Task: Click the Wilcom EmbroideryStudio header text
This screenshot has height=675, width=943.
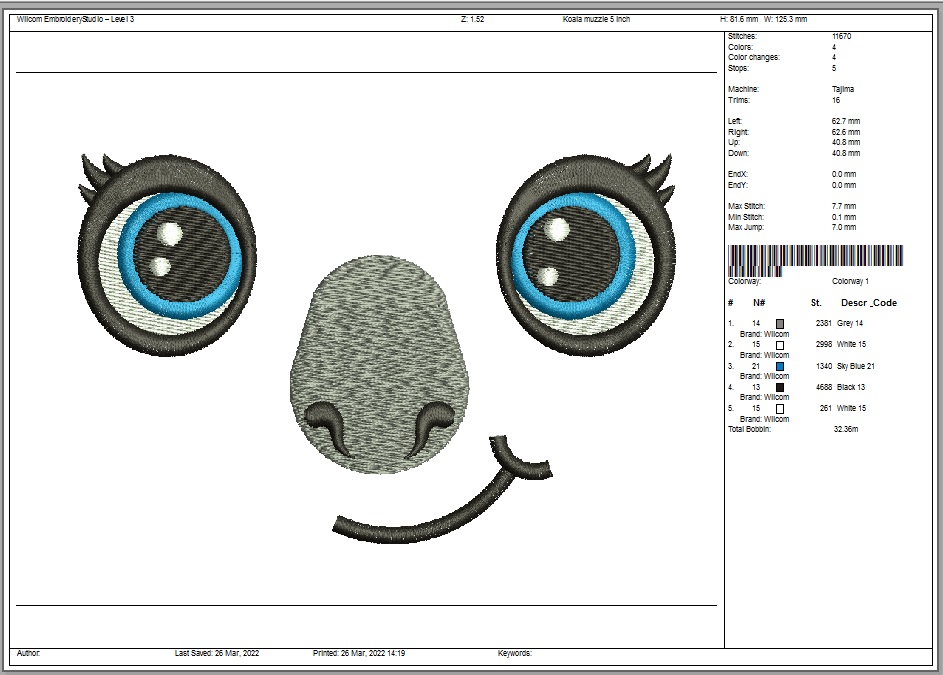Action: [75, 20]
